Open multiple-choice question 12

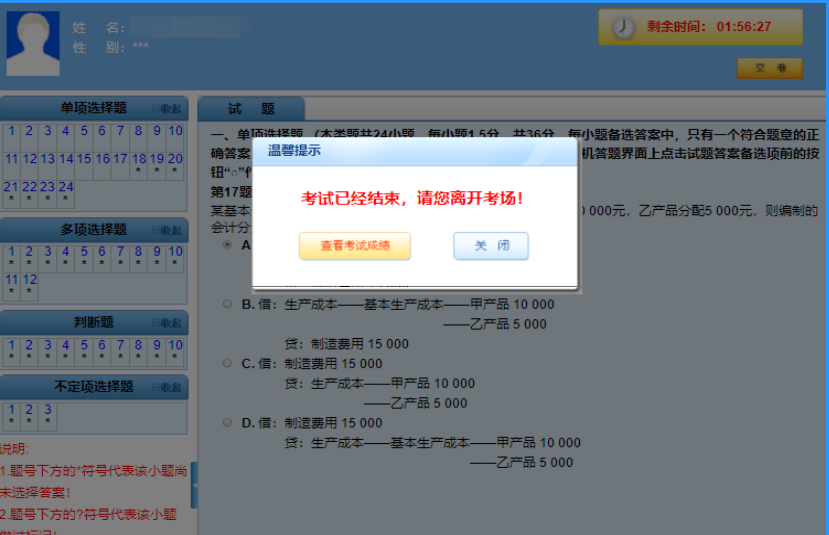click(x=29, y=280)
